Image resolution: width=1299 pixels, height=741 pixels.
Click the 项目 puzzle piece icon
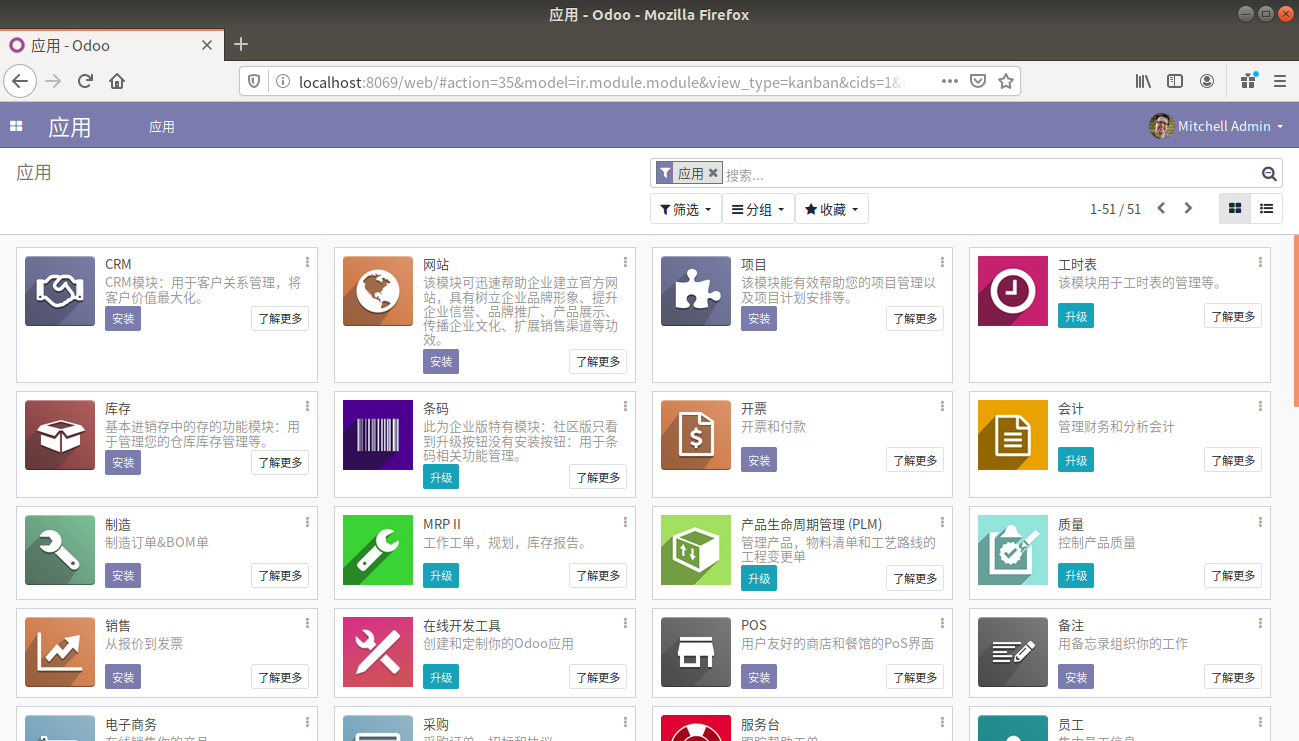(696, 291)
